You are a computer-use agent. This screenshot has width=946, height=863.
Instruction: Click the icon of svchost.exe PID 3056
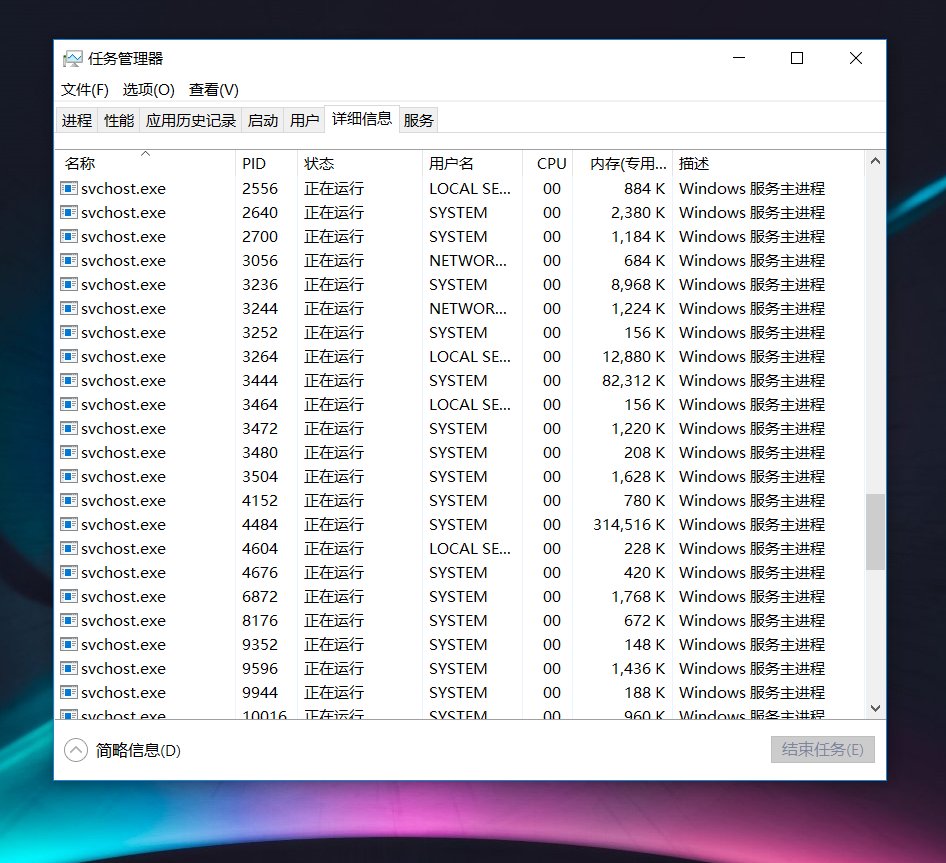click(x=69, y=260)
